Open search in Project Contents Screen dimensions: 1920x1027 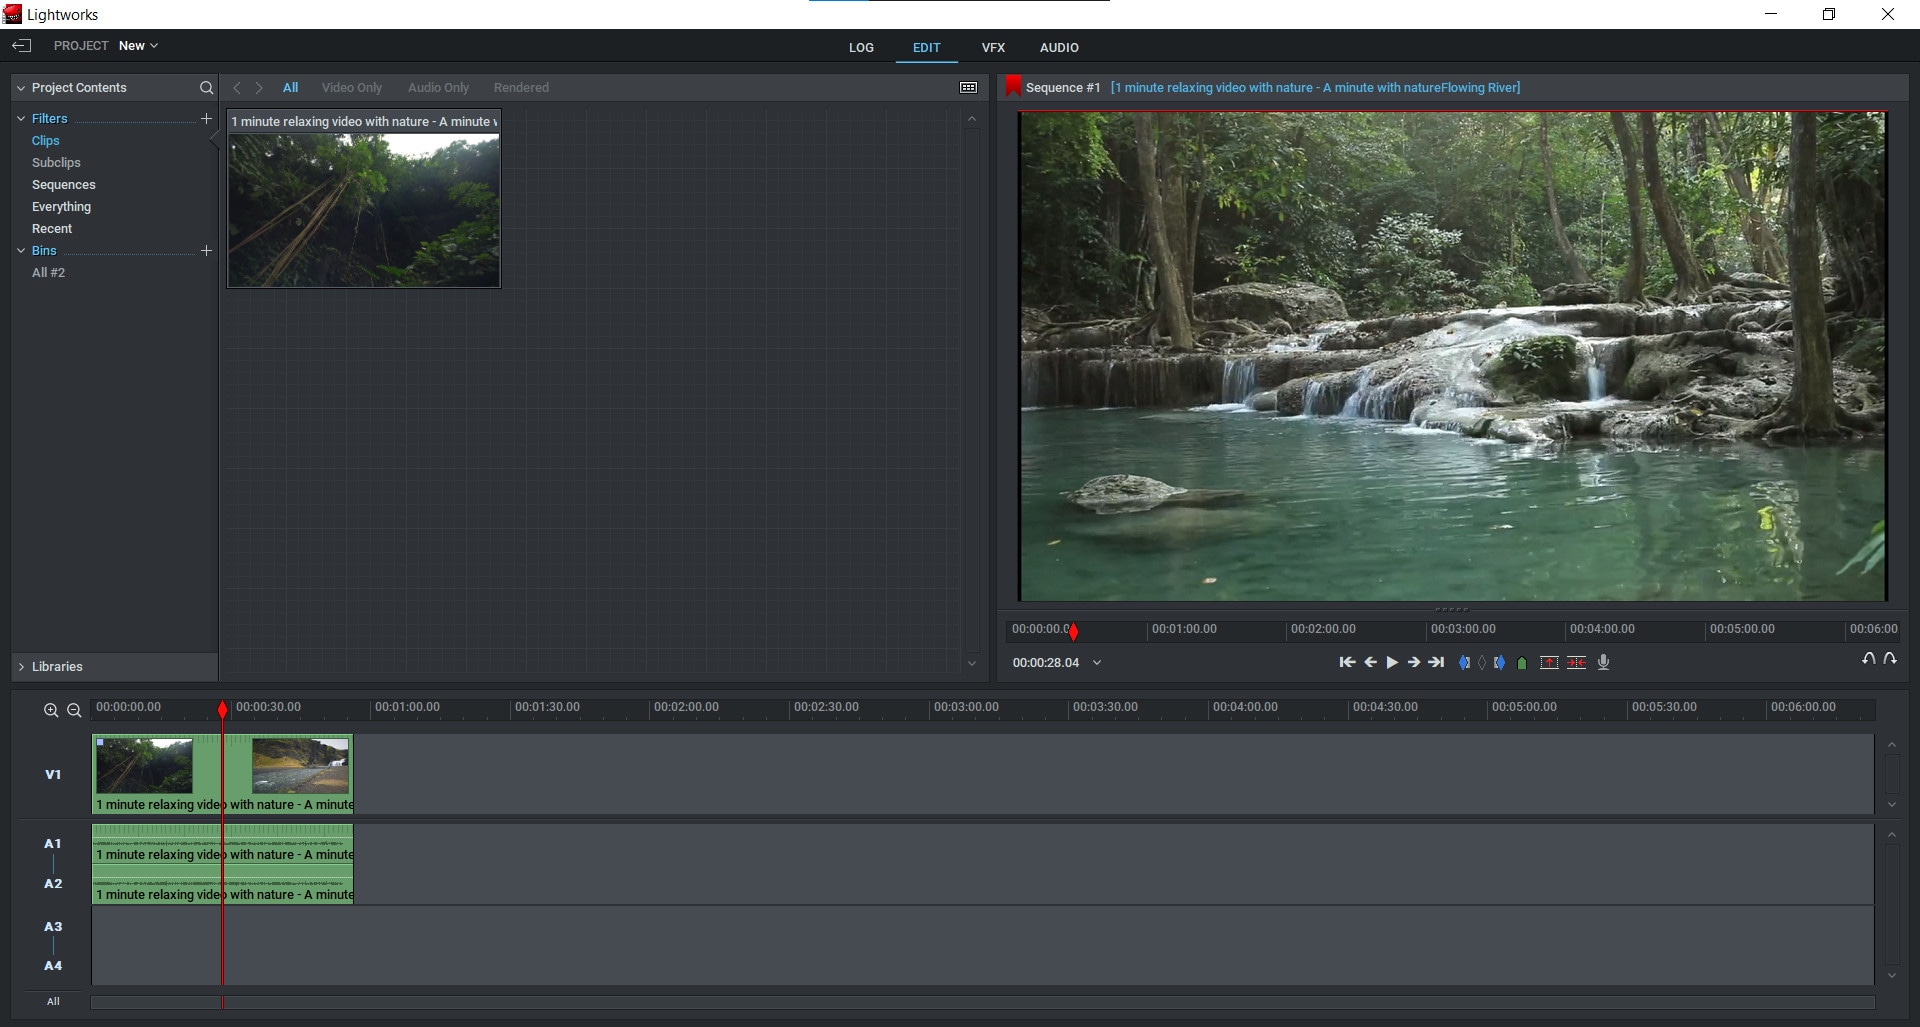[x=206, y=88]
